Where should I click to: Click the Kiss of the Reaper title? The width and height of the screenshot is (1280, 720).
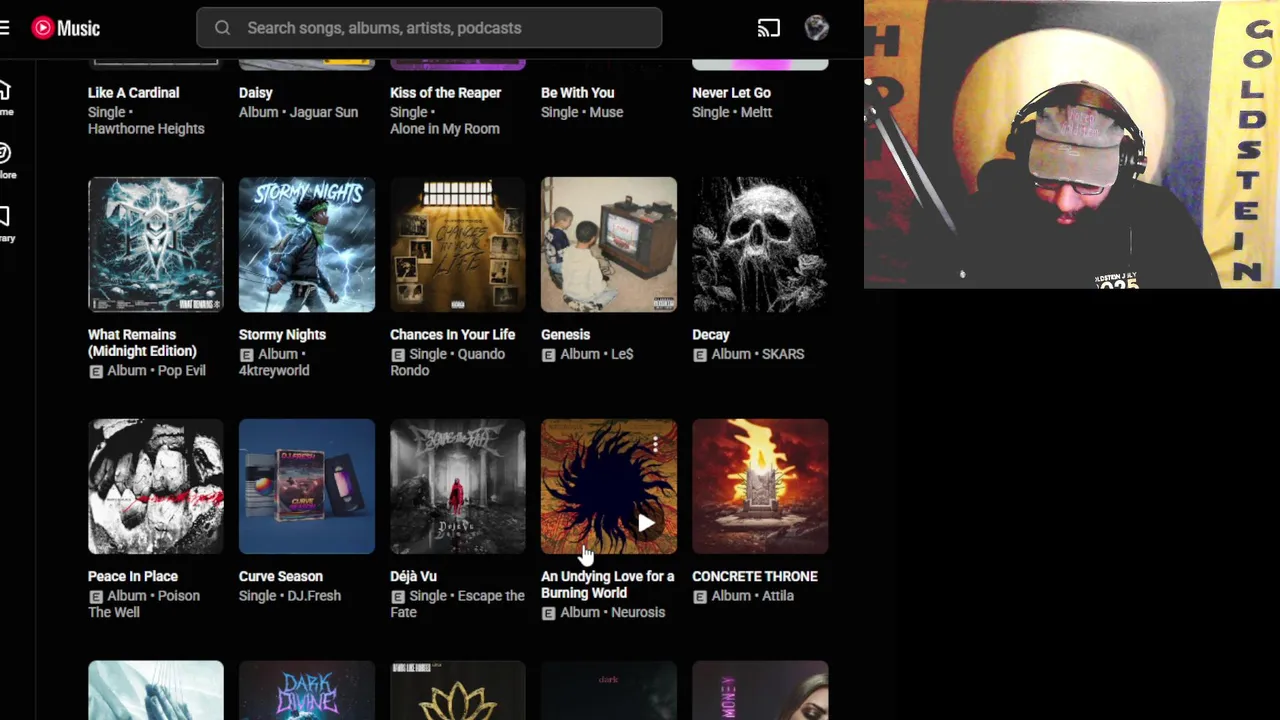(446, 92)
